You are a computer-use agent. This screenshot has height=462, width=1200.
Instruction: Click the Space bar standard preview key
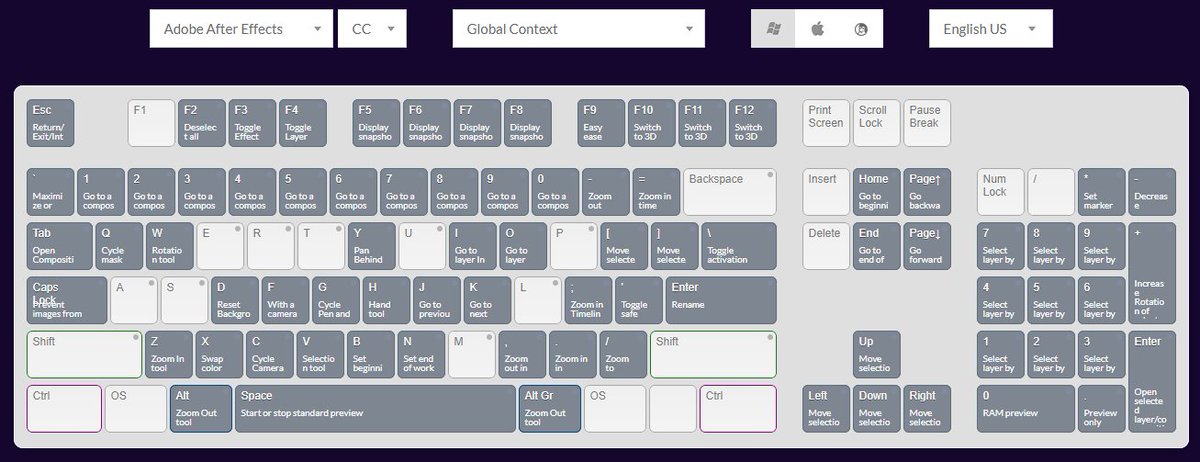coord(375,408)
